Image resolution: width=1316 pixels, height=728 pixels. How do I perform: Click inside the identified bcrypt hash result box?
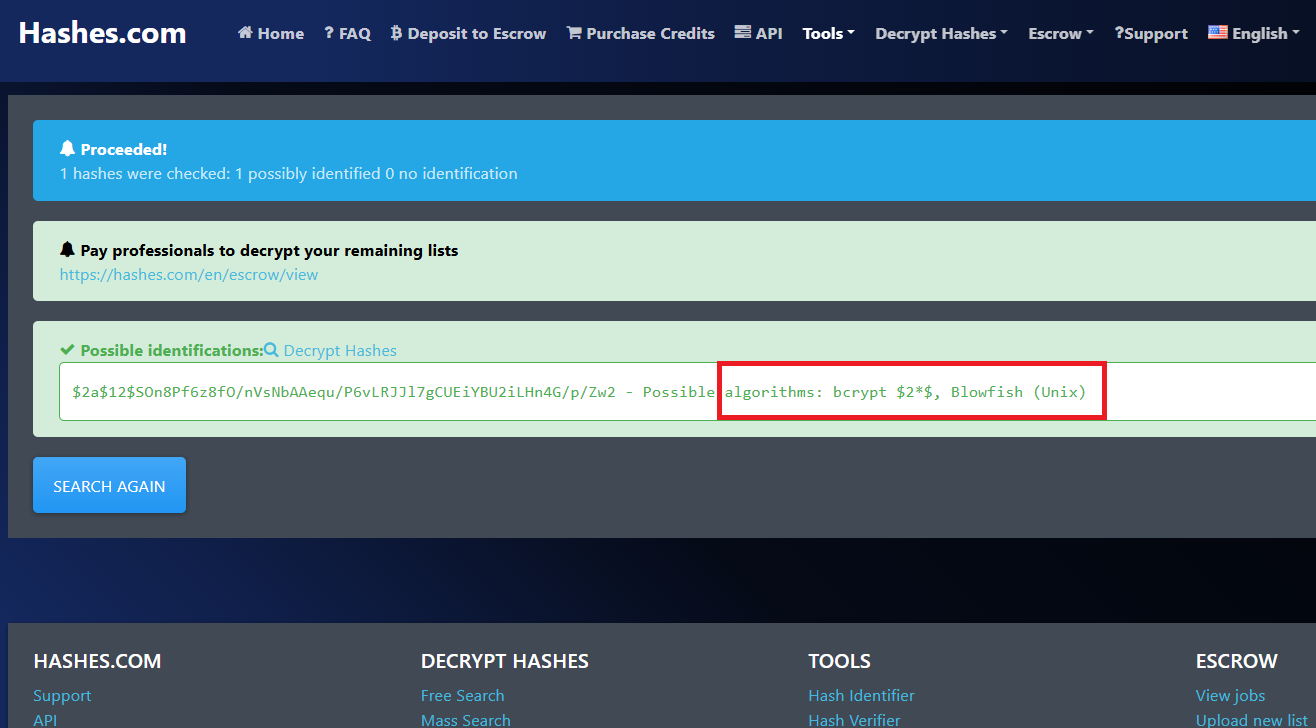(x=400, y=392)
